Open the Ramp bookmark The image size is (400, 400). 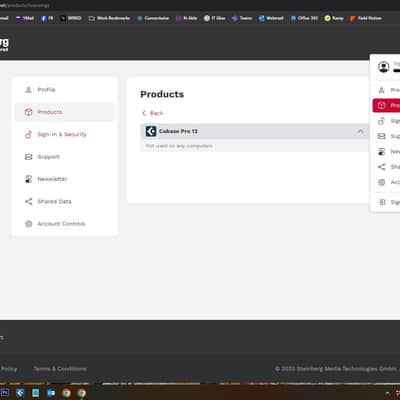(334, 18)
